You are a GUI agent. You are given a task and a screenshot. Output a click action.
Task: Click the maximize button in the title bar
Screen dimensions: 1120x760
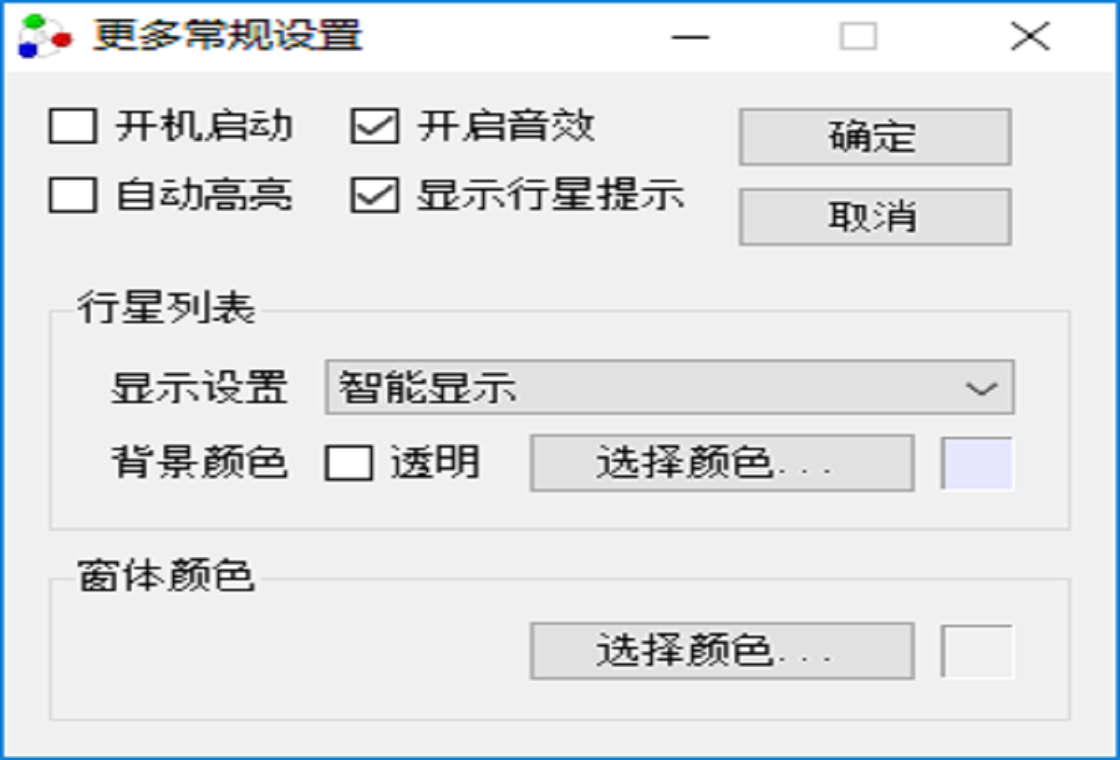[858, 36]
